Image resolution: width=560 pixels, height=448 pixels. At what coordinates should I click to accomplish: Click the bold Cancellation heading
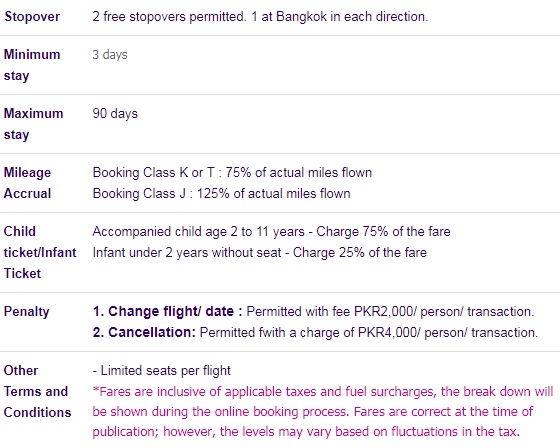coord(144,333)
